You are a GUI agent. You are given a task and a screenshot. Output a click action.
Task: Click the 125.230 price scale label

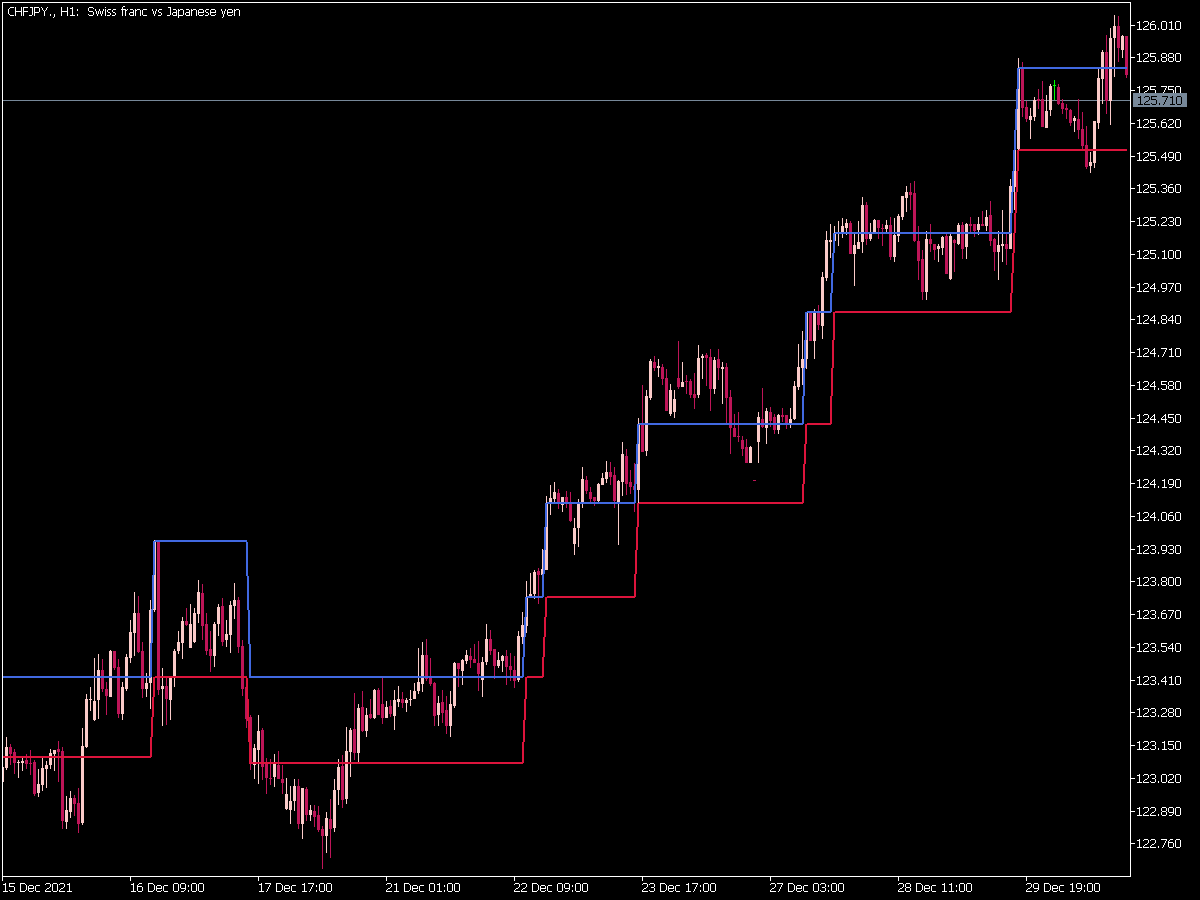[x=1160, y=221]
